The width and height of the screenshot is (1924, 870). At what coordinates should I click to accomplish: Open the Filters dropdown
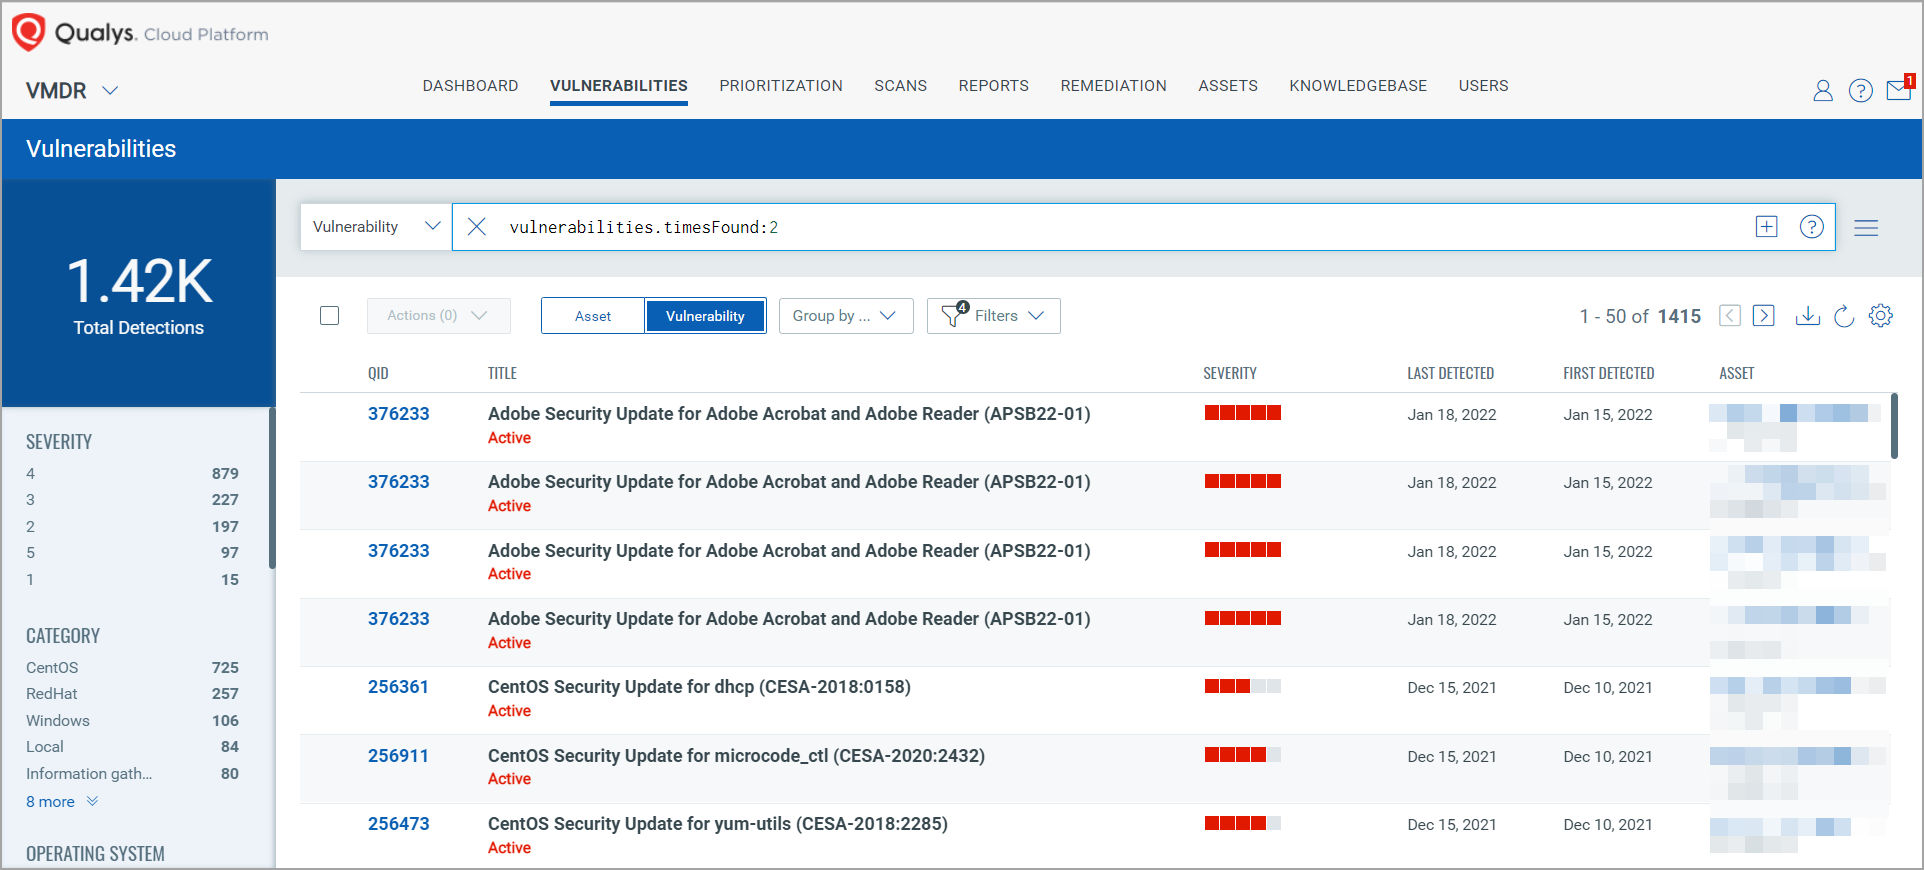tap(993, 316)
